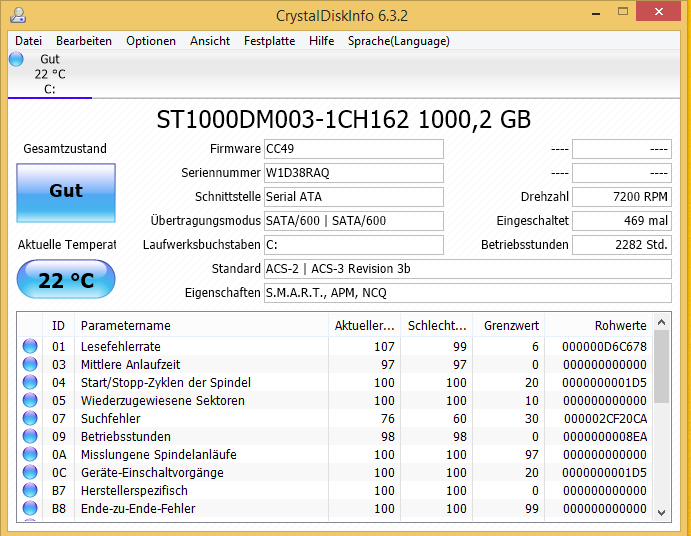Click the Aktueller... column header
This screenshot has width=691, height=536.
tap(364, 325)
